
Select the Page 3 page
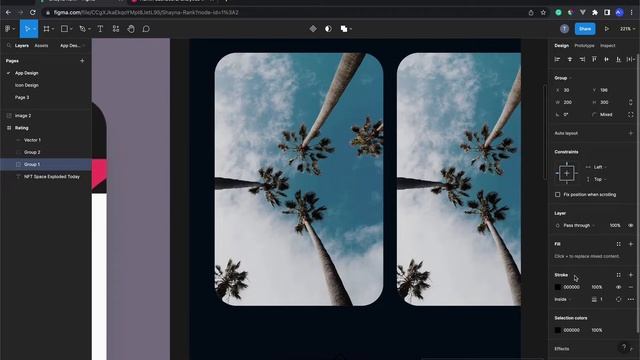pyautogui.click(x=22, y=98)
